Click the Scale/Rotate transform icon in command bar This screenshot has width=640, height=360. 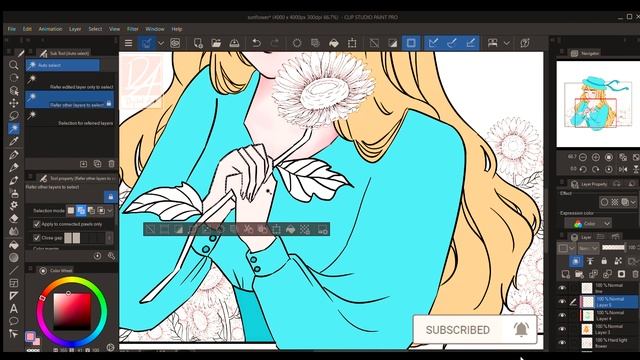352,43
